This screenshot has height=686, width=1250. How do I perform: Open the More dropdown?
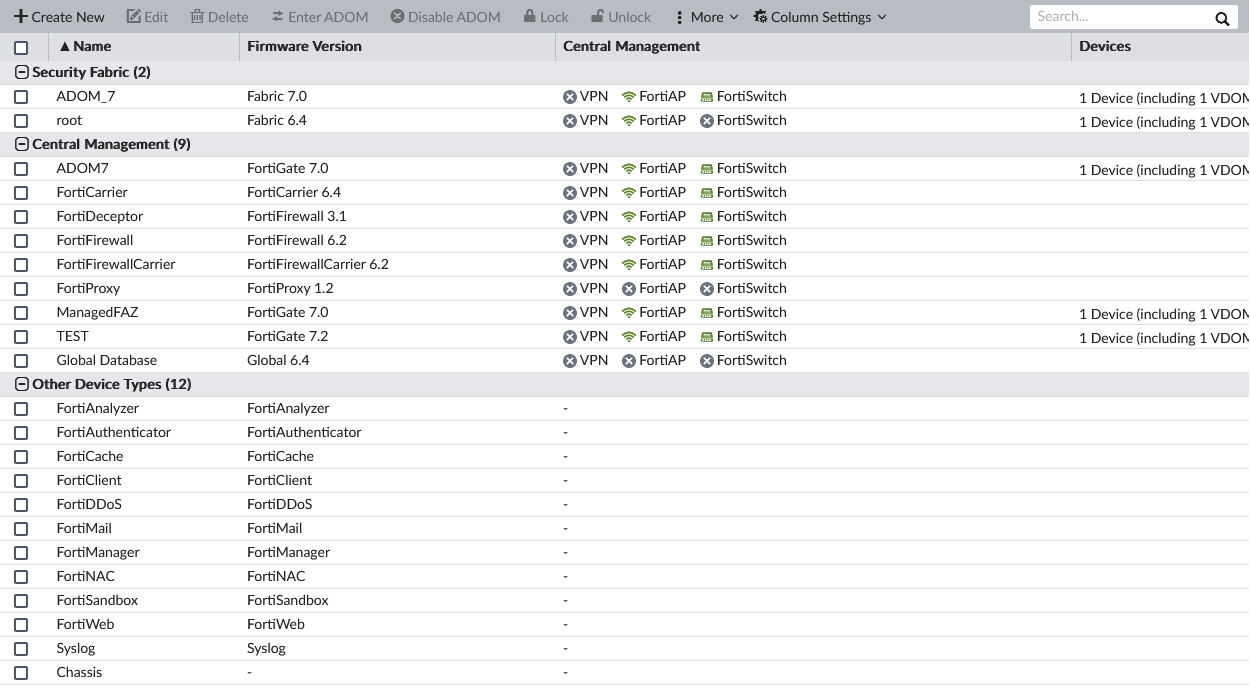click(x=707, y=16)
